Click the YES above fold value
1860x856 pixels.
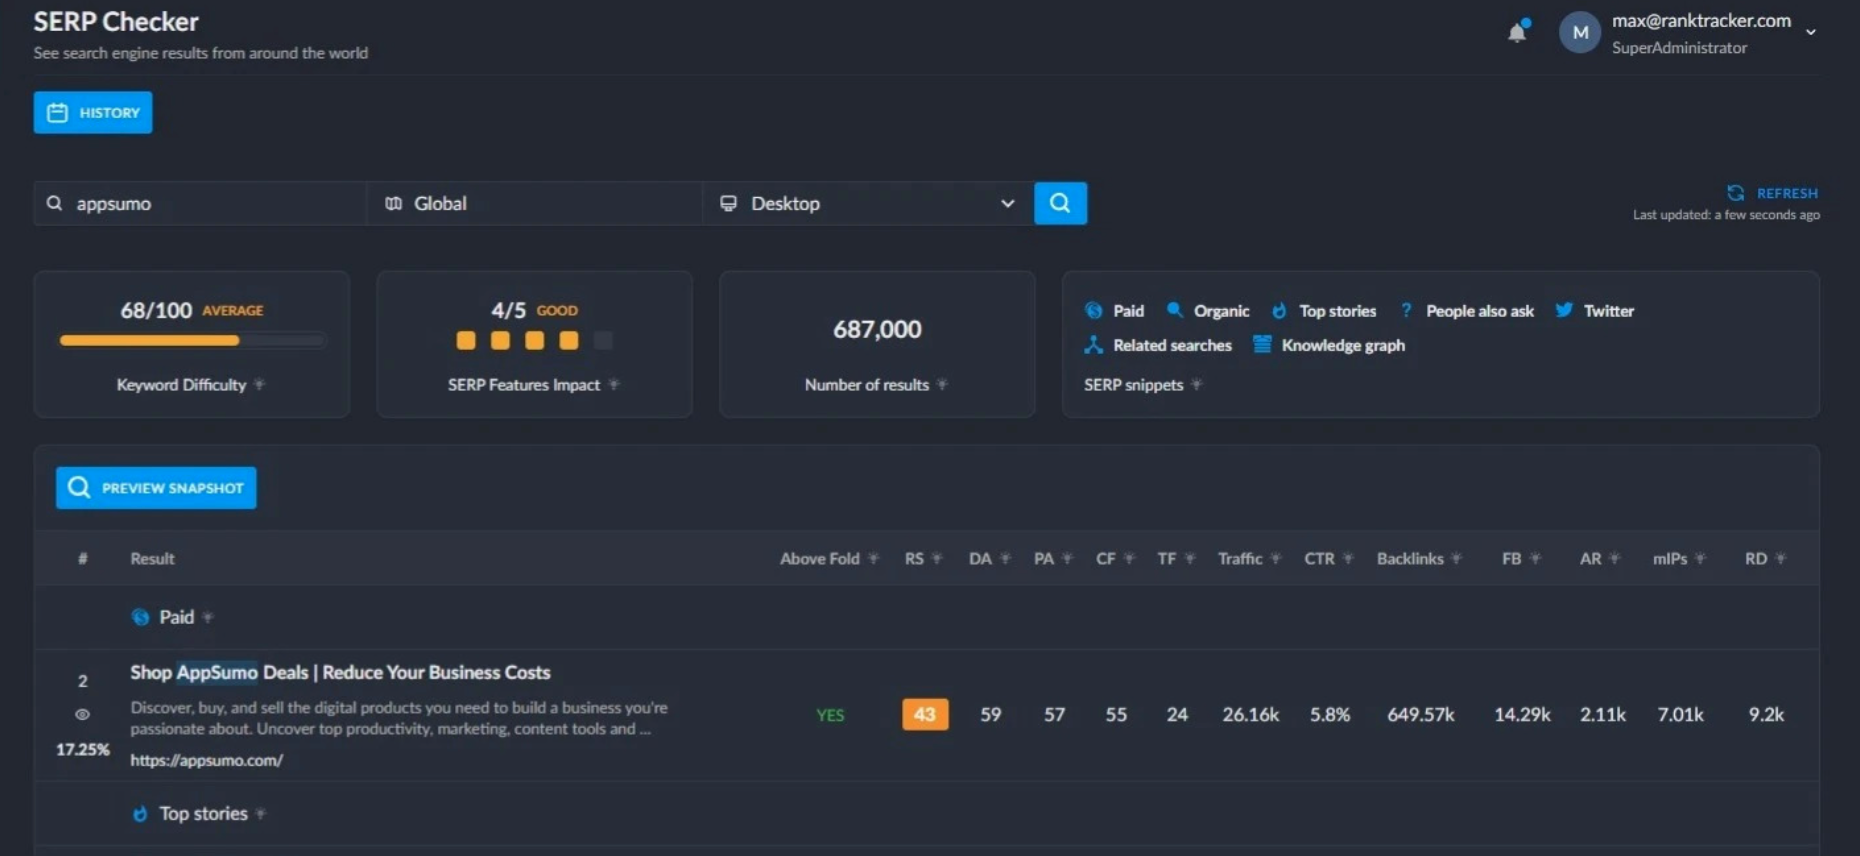pyautogui.click(x=830, y=715)
